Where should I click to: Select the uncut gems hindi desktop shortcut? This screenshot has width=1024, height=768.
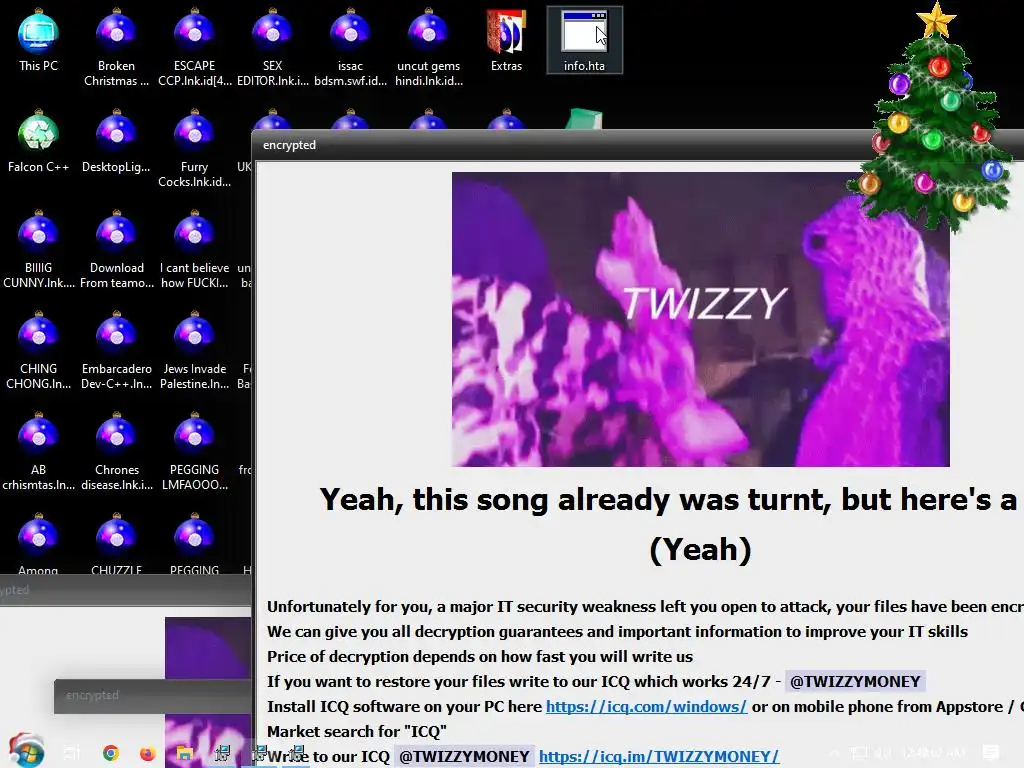428,48
